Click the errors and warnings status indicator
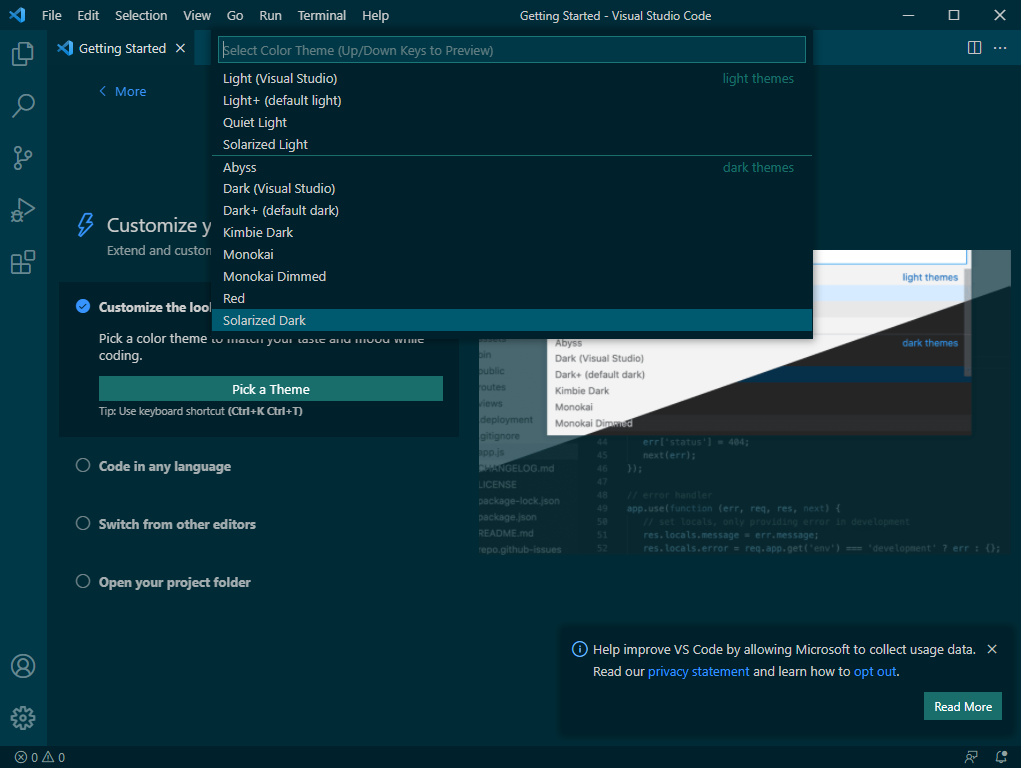This screenshot has height=768, width=1021. (x=40, y=757)
